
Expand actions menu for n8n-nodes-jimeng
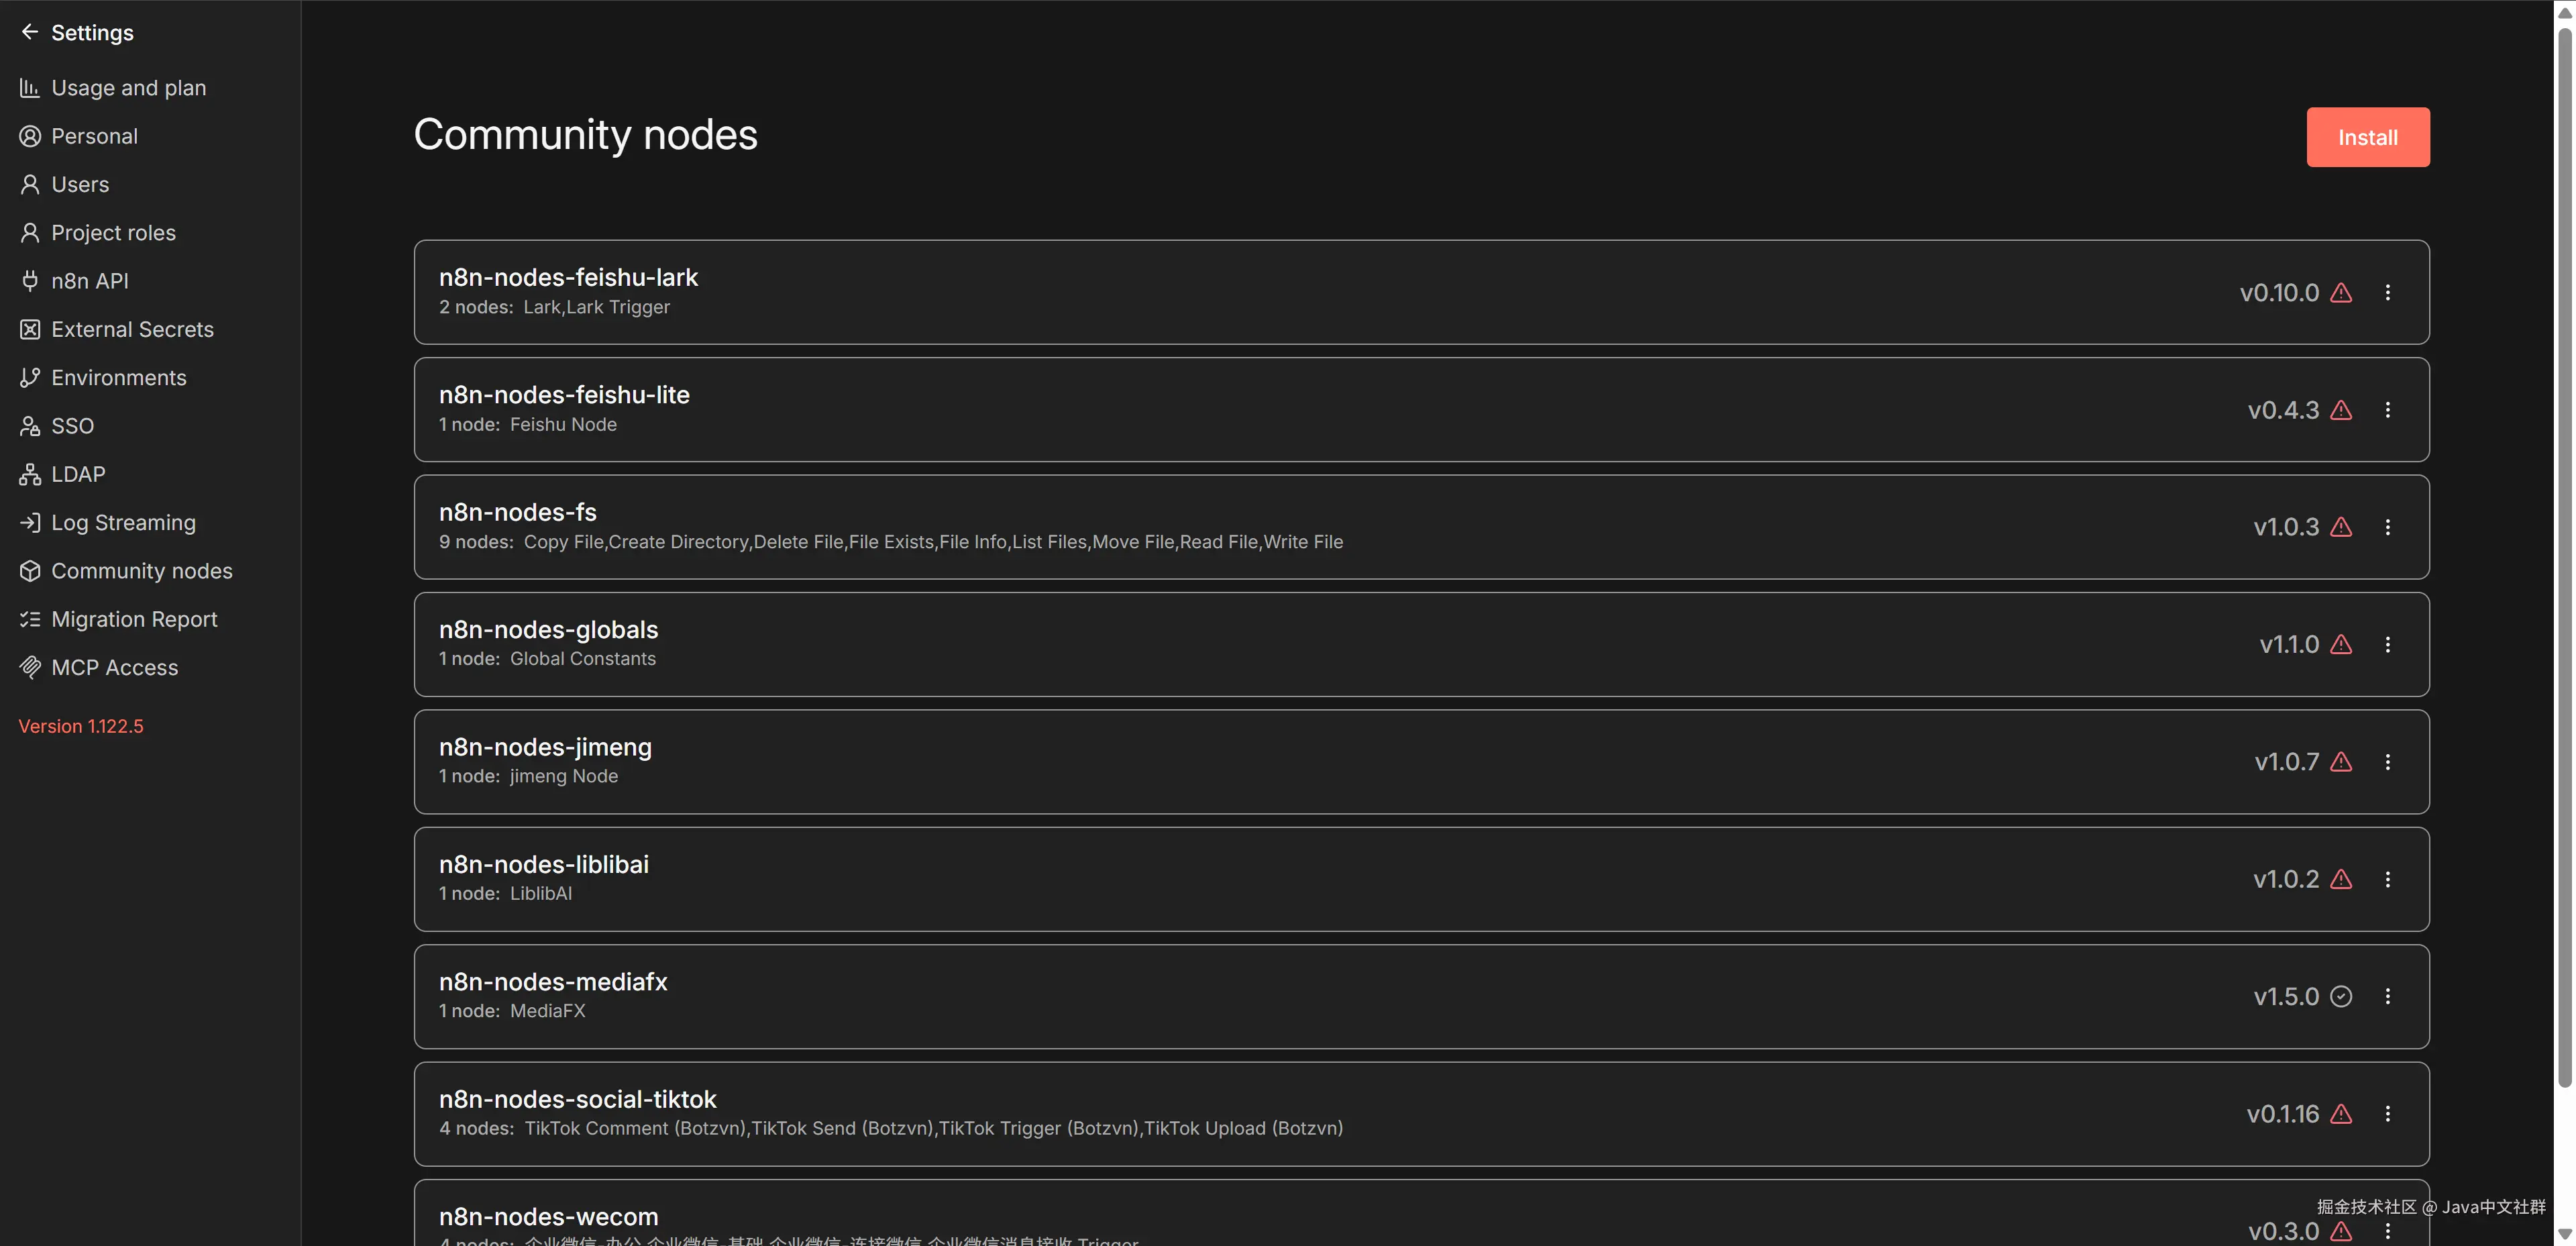[2388, 762]
